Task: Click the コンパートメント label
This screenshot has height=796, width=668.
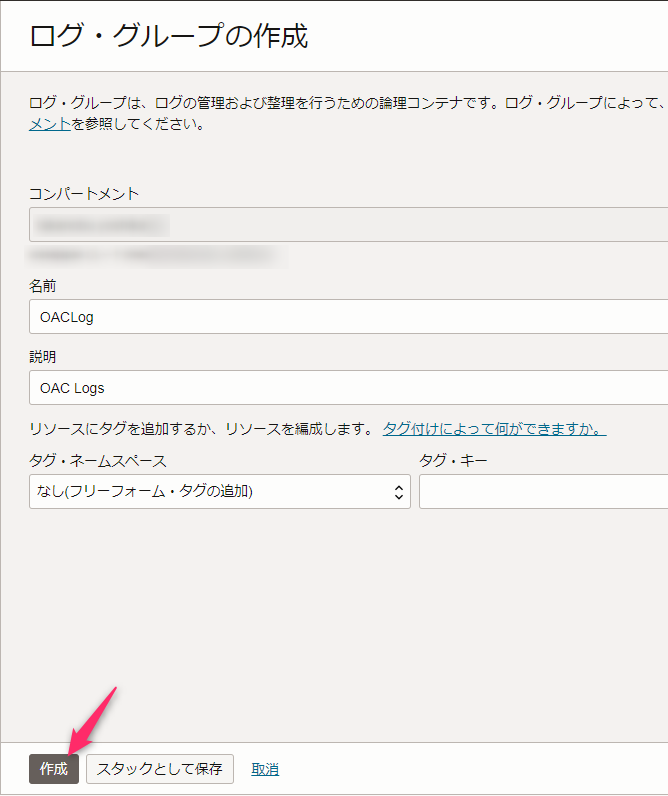Action: click(84, 193)
